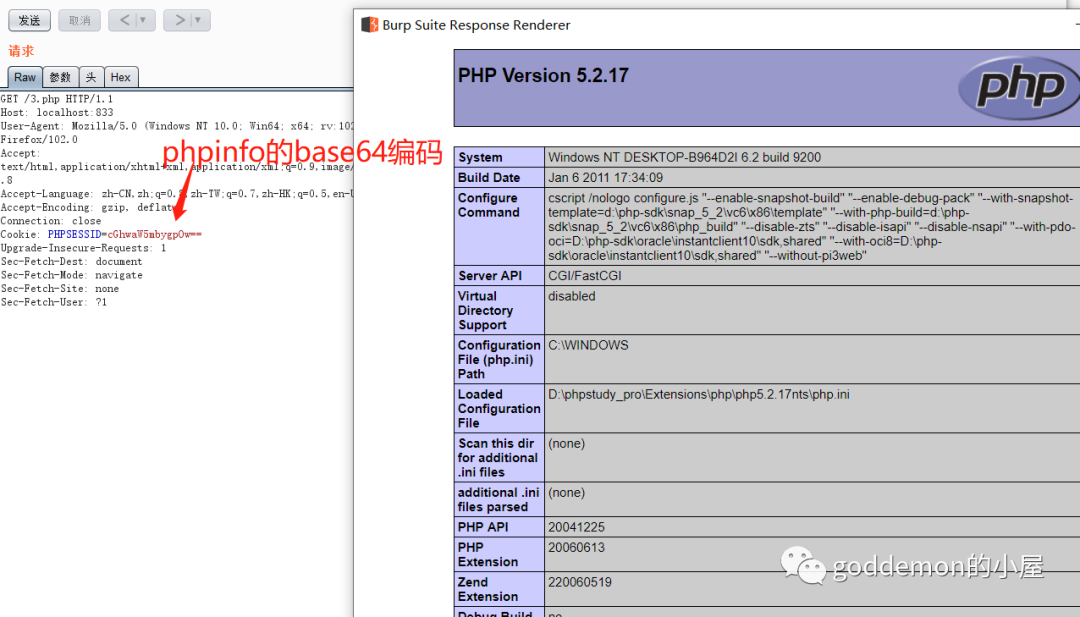1080x617 pixels.
Task: Click the System row label
Action: click(x=480, y=157)
